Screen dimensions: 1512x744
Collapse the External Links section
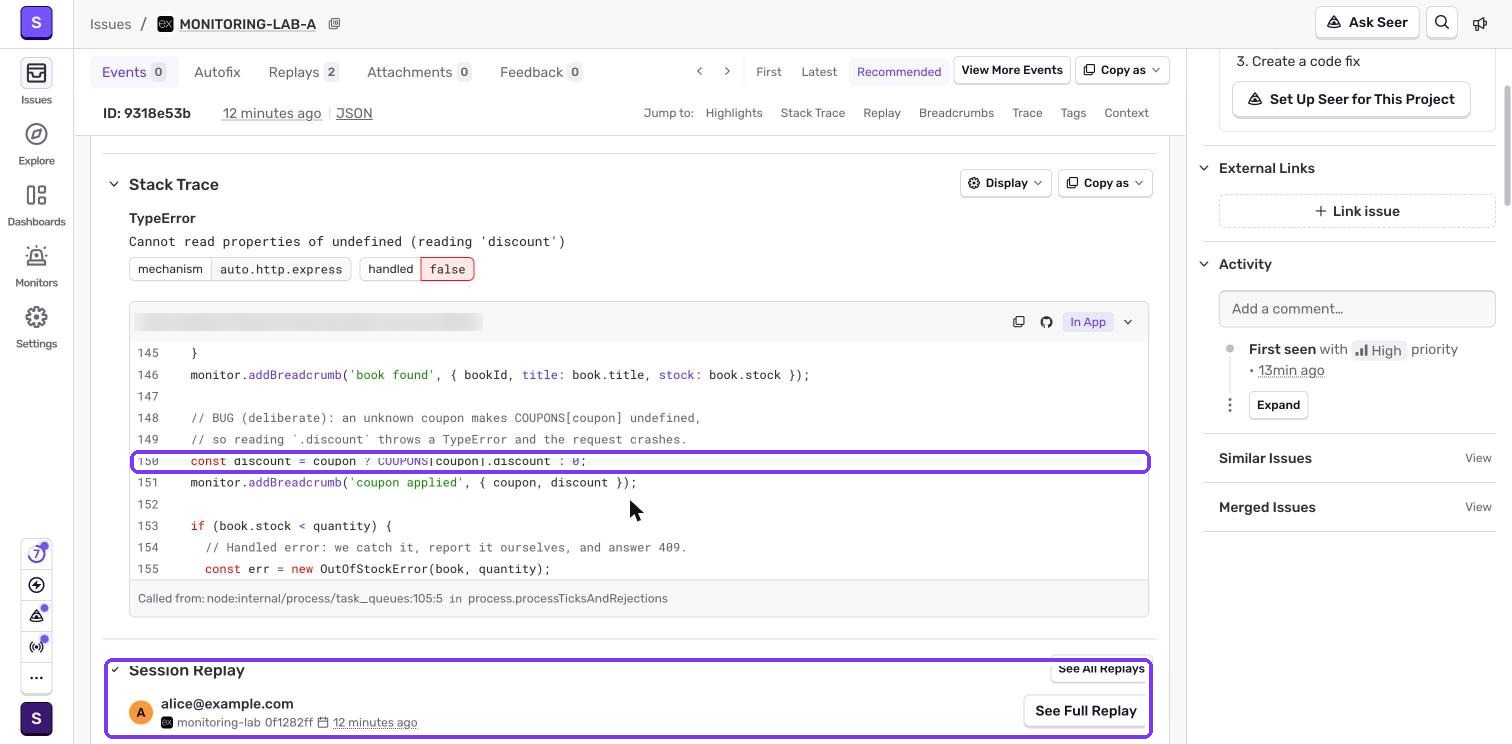pyautogui.click(x=1205, y=168)
